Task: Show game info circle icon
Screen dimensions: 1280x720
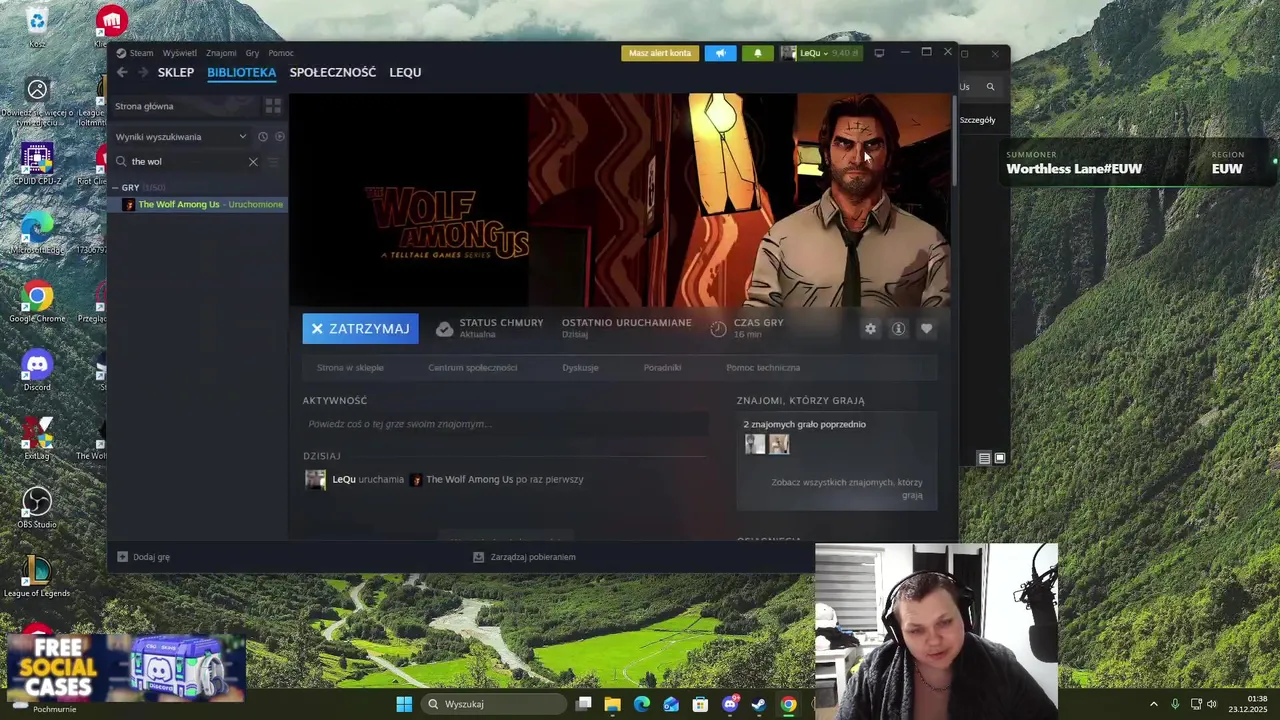Action: pyautogui.click(x=898, y=329)
